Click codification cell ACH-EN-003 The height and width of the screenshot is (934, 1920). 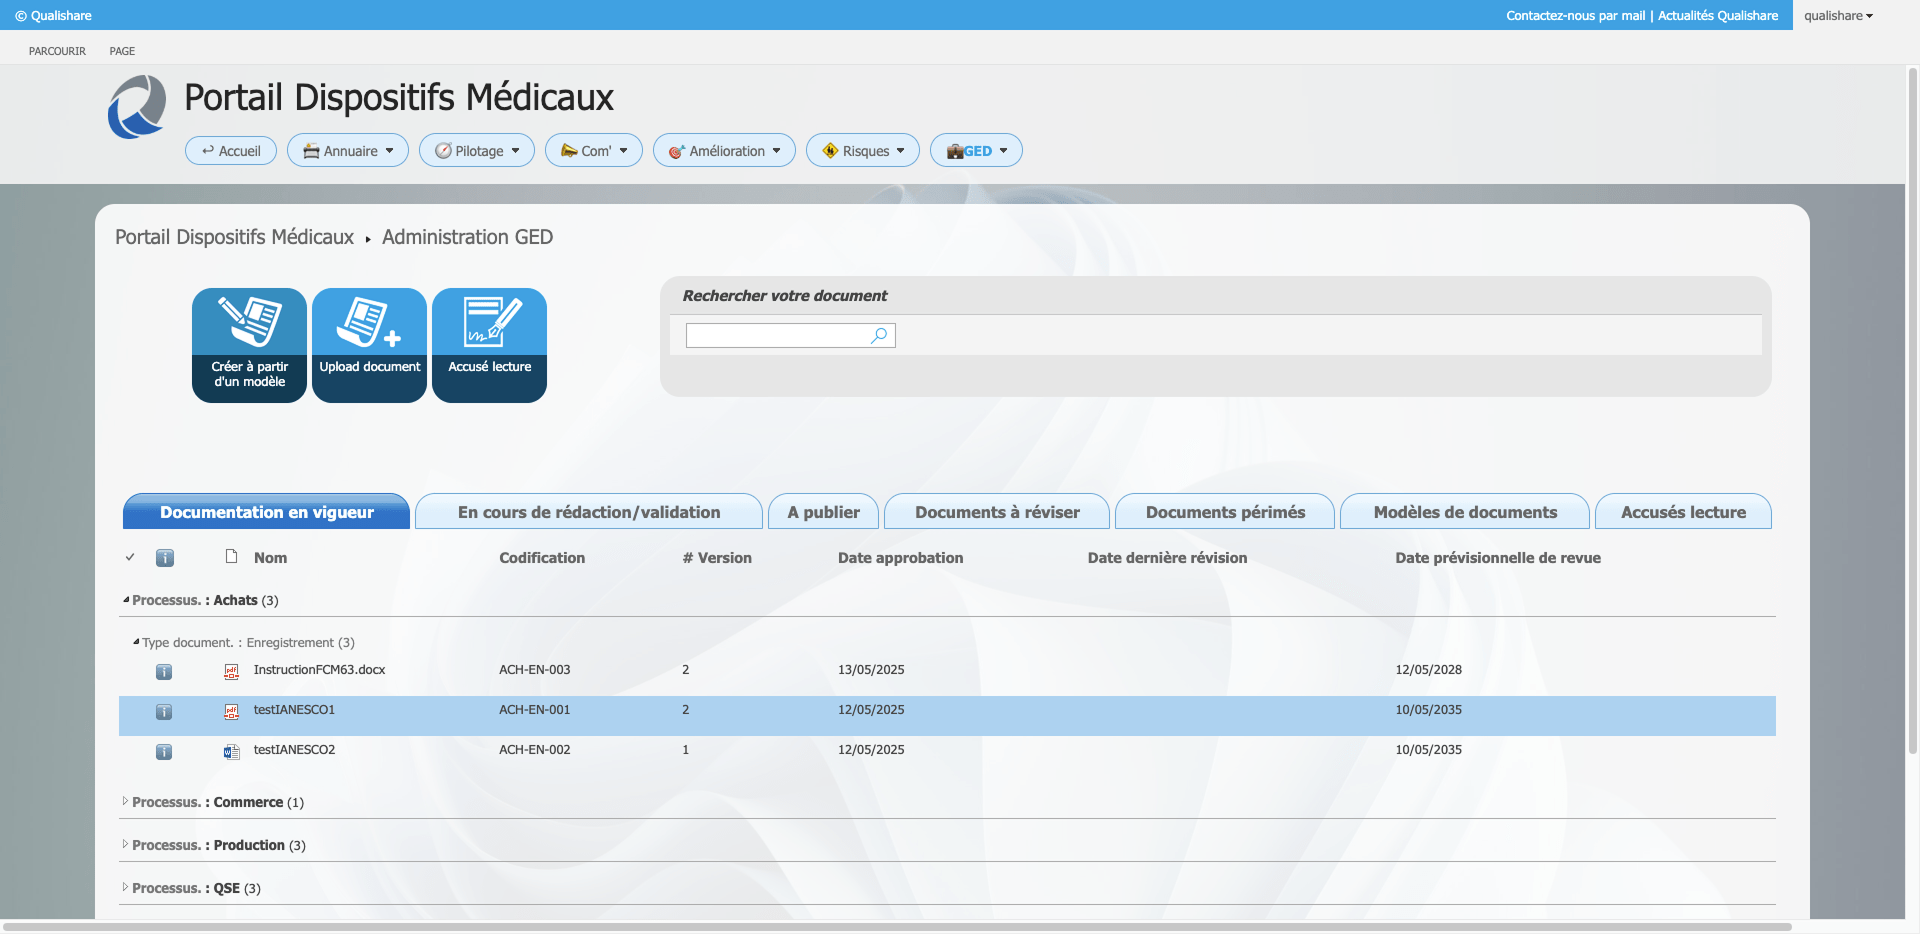pyautogui.click(x=534, y=670)
